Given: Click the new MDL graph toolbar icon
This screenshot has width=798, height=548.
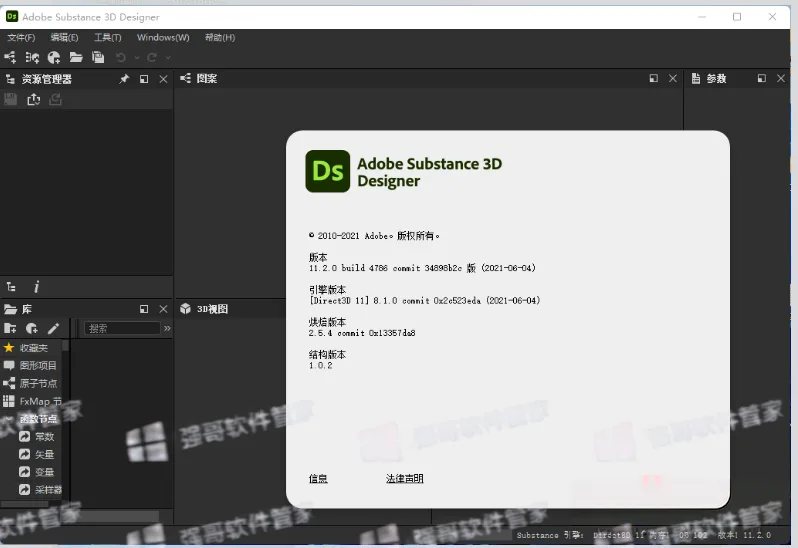Looking at the screenshot, I should tap(32, 57).
